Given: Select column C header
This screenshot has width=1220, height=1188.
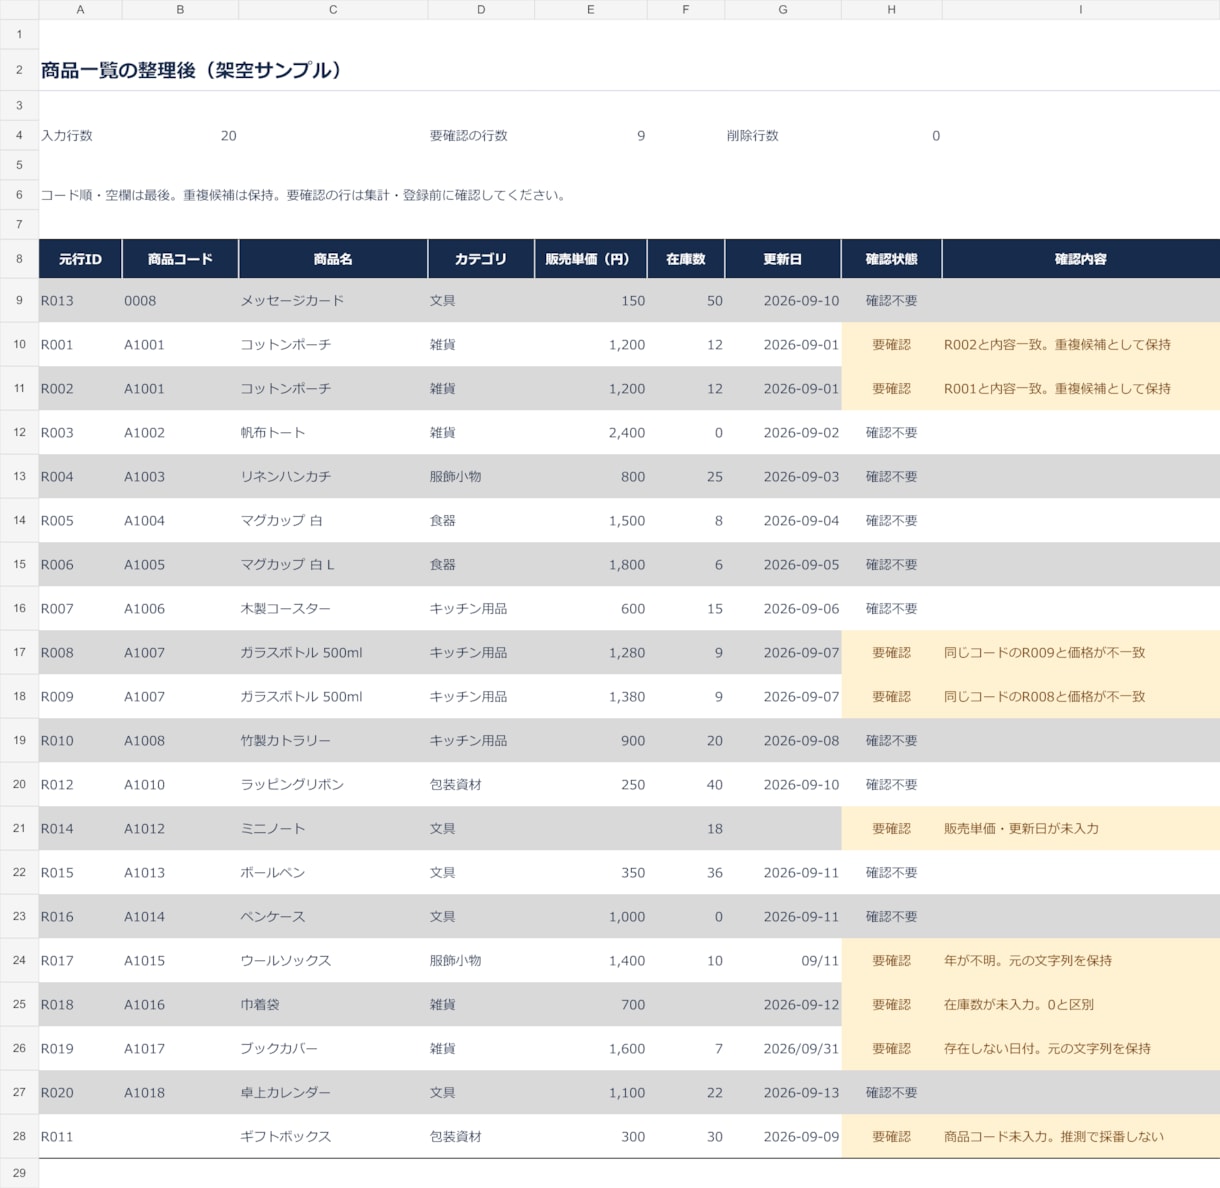Looking at the screenshot, I should (333, 9).
